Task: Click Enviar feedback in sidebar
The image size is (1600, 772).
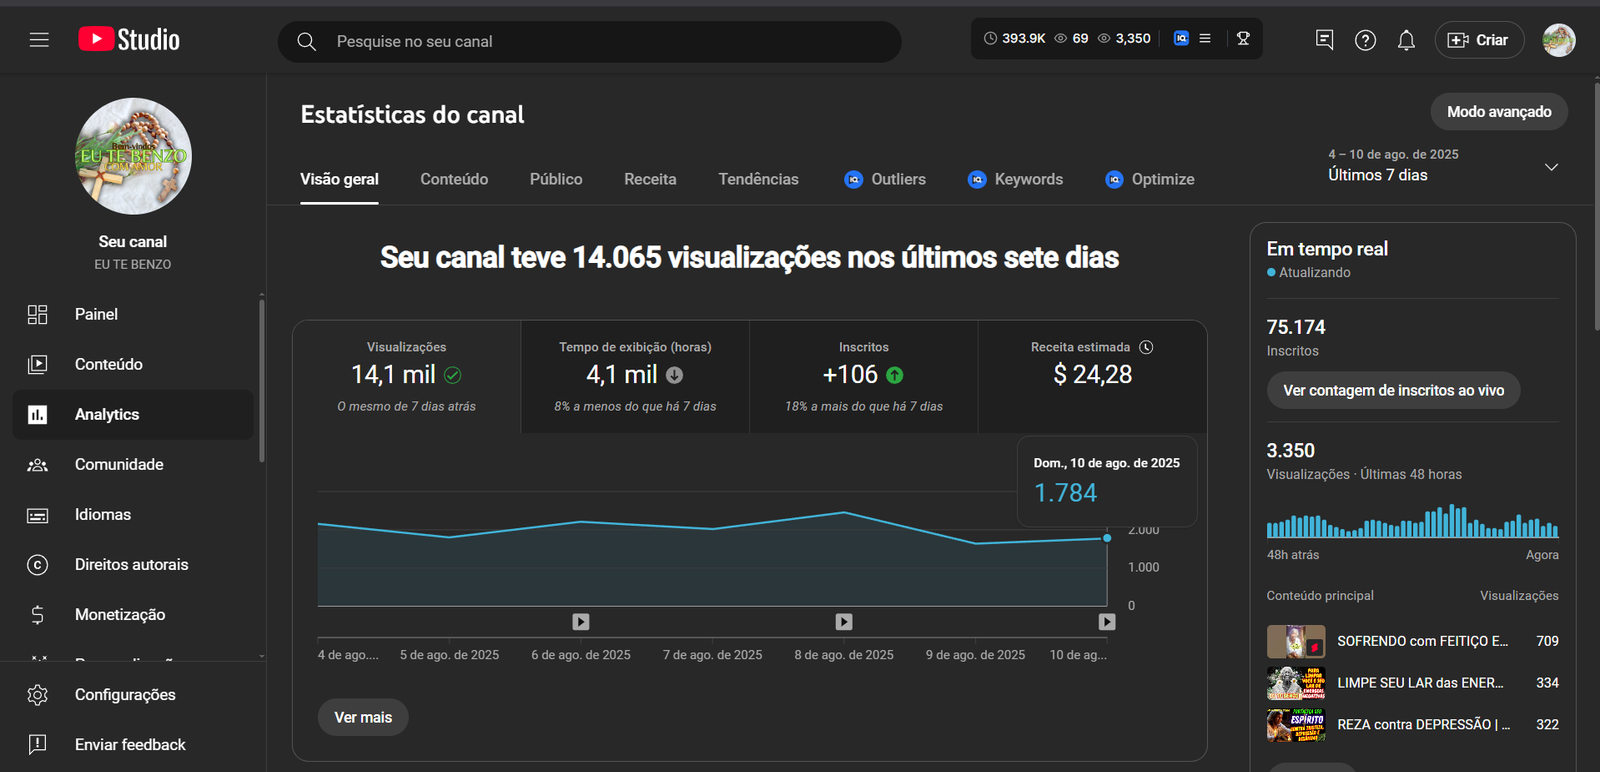Action: [x=133, y=744]
